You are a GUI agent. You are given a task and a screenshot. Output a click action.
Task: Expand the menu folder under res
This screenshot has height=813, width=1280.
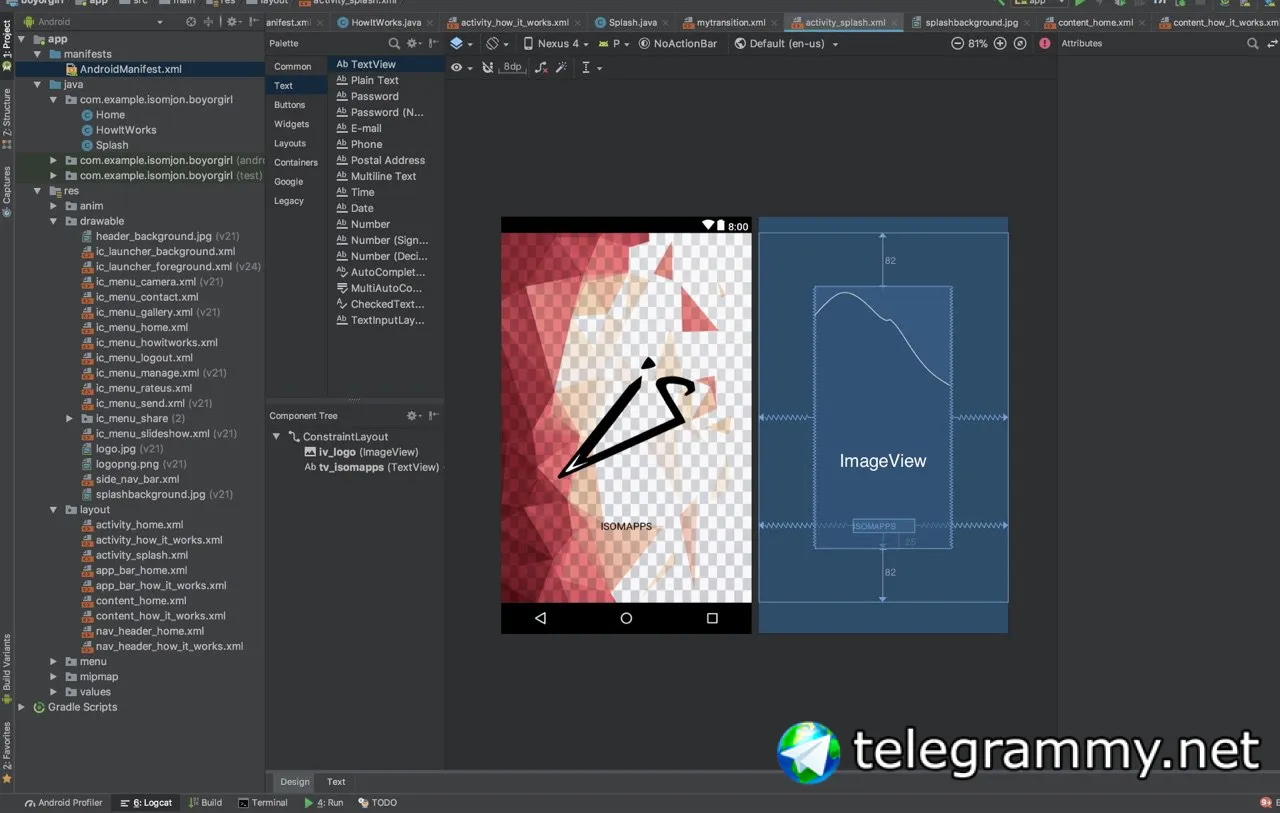click(54, 661)
